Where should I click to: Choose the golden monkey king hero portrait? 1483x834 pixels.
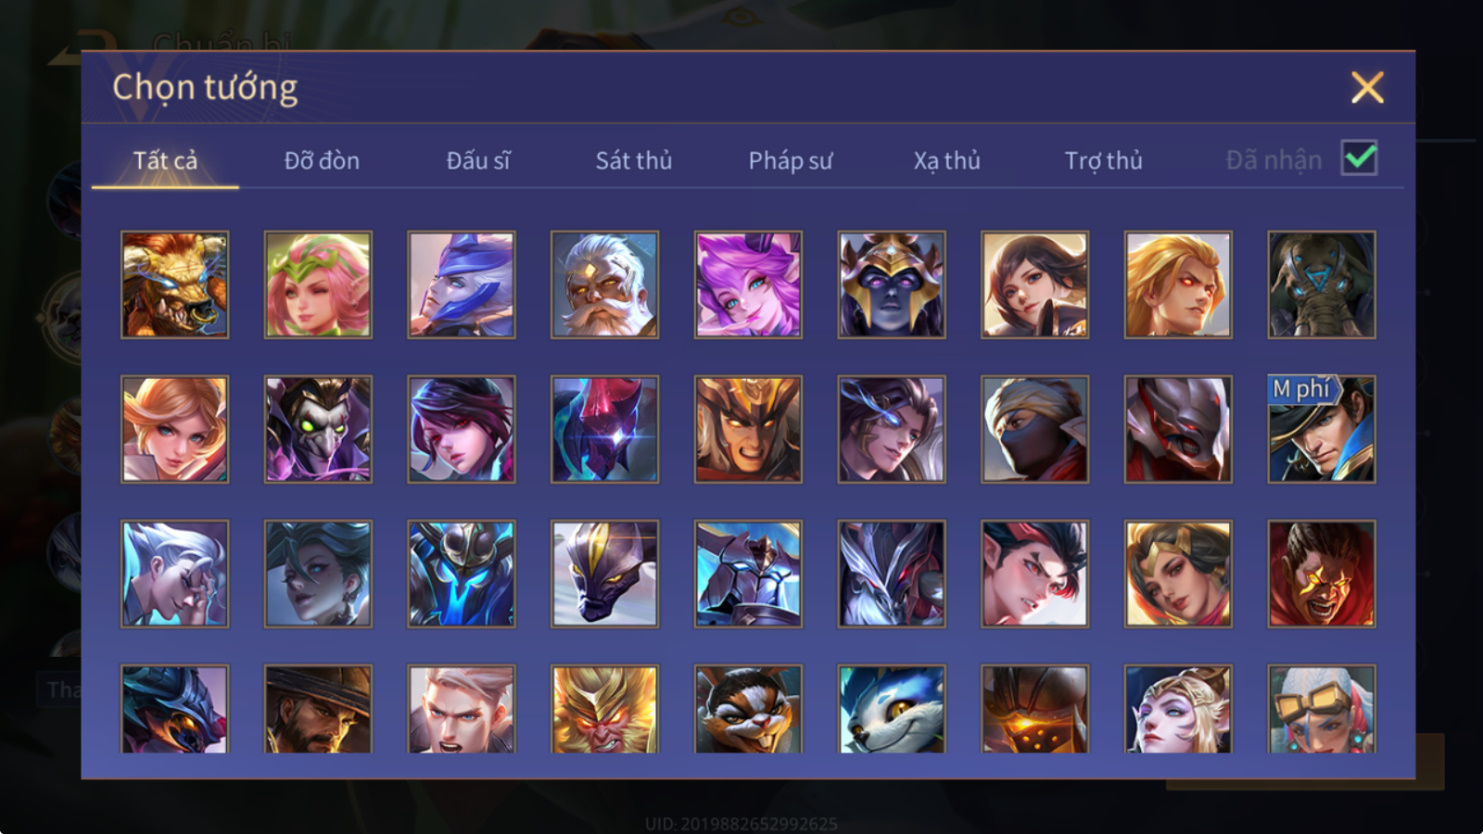(605, 709)
